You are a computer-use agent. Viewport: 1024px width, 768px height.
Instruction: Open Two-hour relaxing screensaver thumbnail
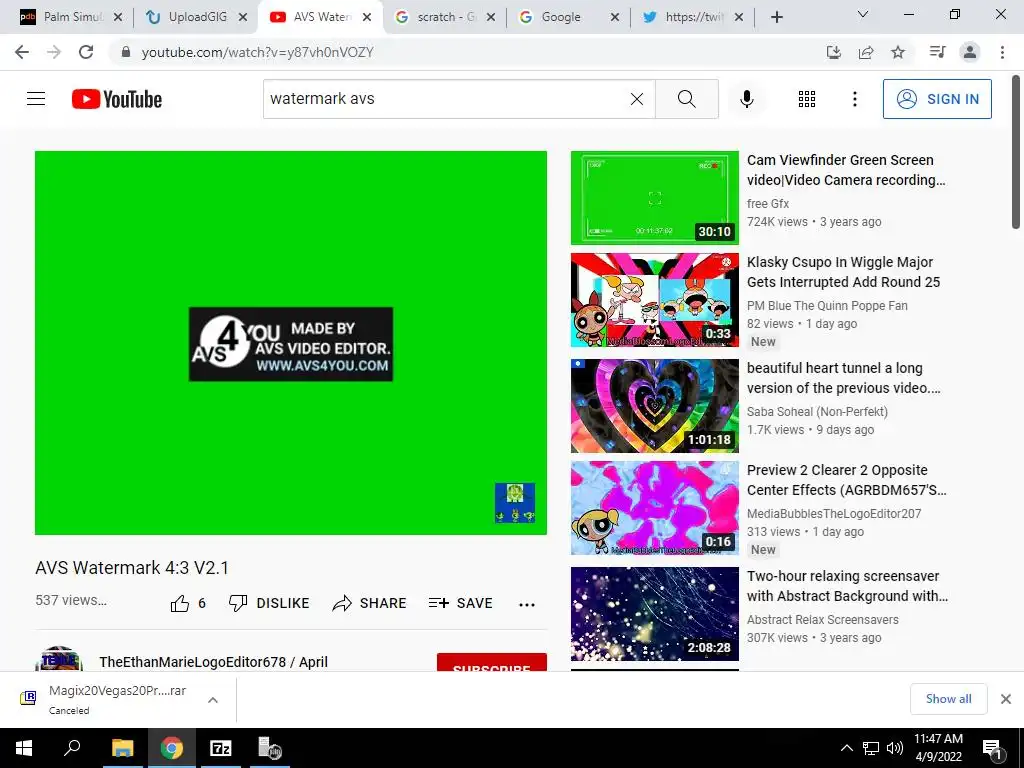pos(654,614)
